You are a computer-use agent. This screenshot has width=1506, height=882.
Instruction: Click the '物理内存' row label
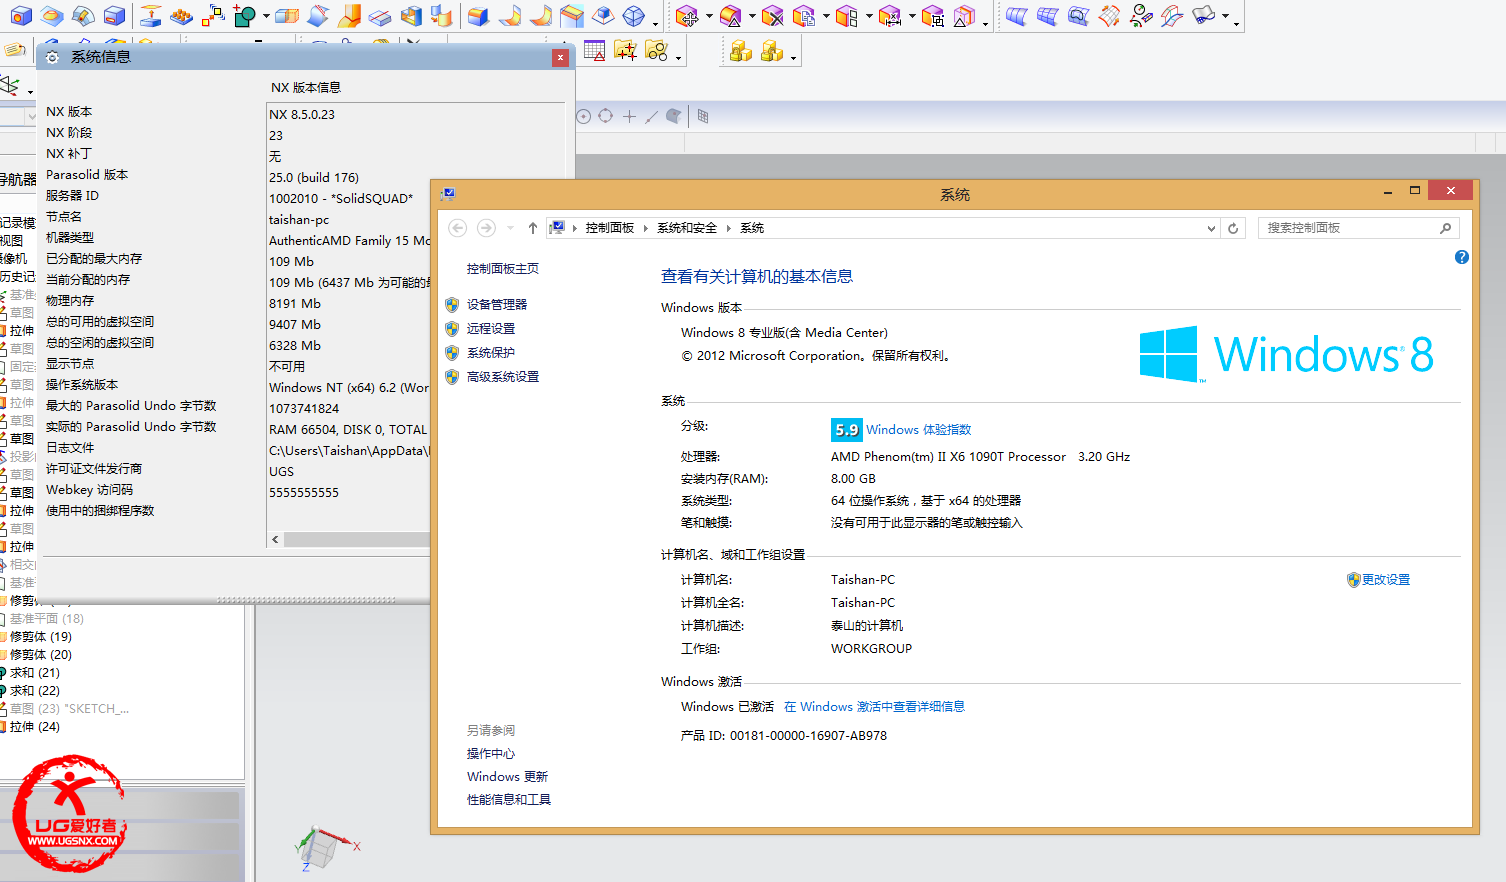point(70,301)
